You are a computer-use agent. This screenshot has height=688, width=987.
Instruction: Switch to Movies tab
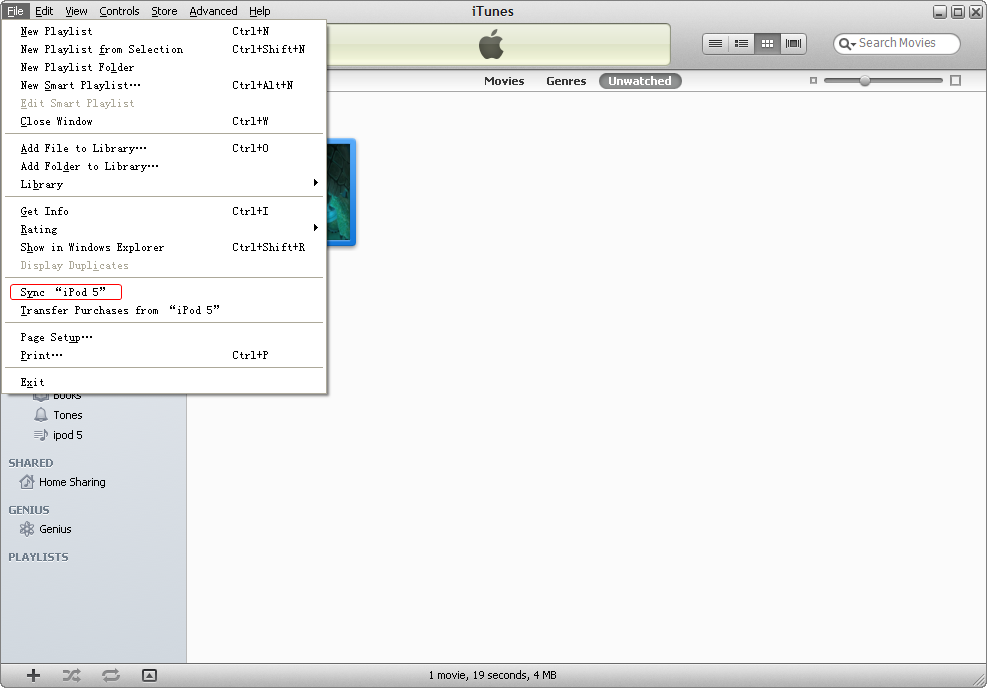click(x=504, y=81)
